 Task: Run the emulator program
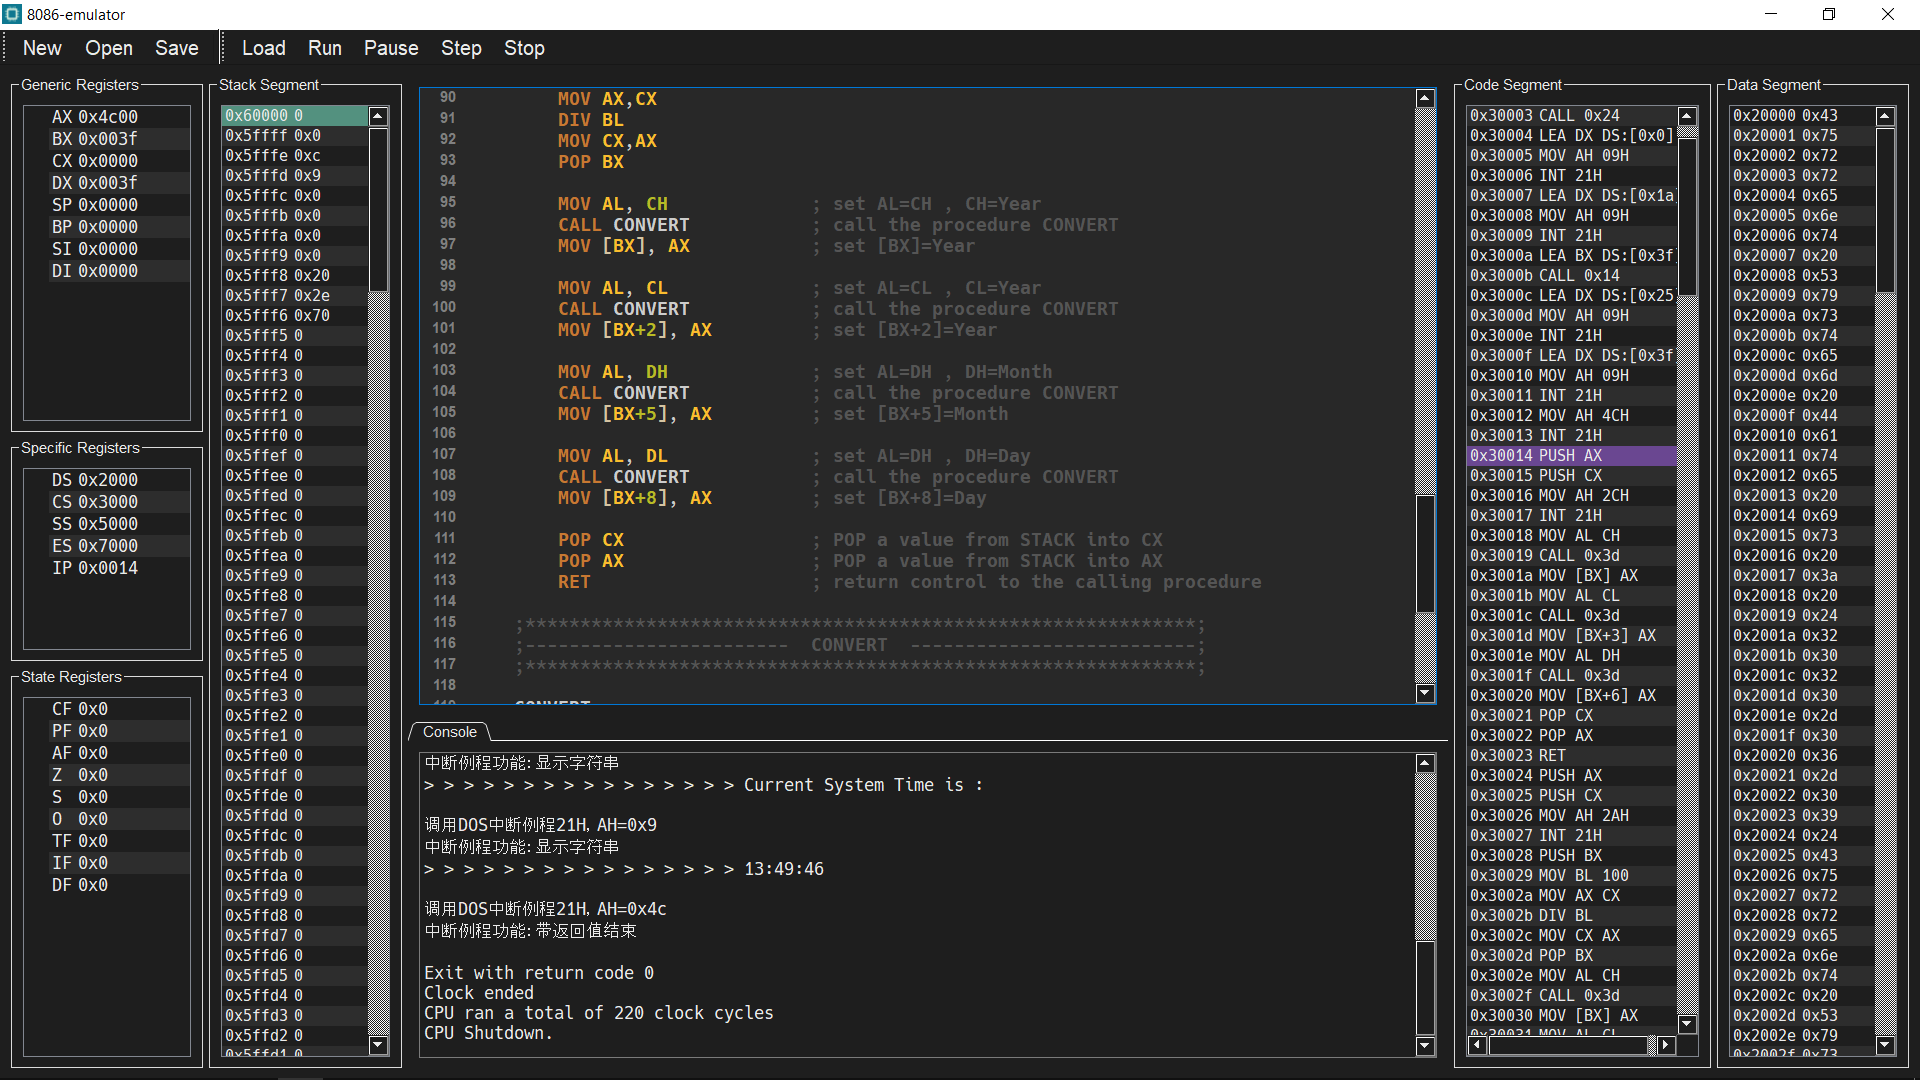coord(324,48)
